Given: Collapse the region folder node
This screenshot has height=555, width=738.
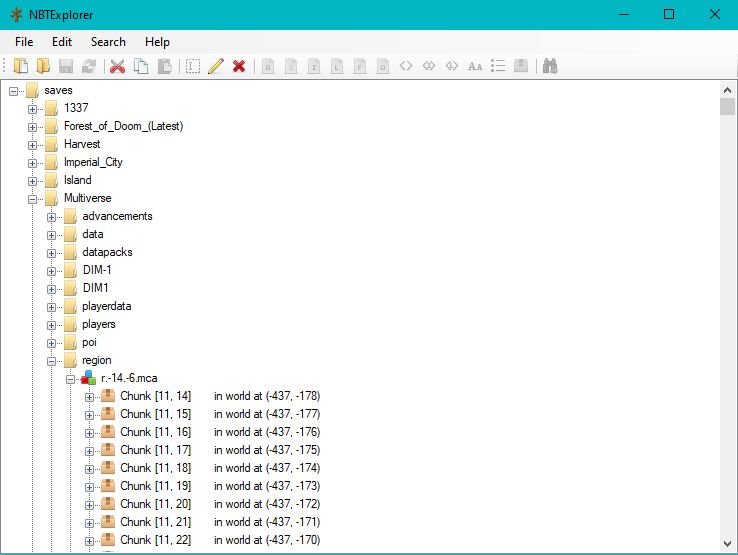Looking at the screenshot, I should tap(51, 361).
